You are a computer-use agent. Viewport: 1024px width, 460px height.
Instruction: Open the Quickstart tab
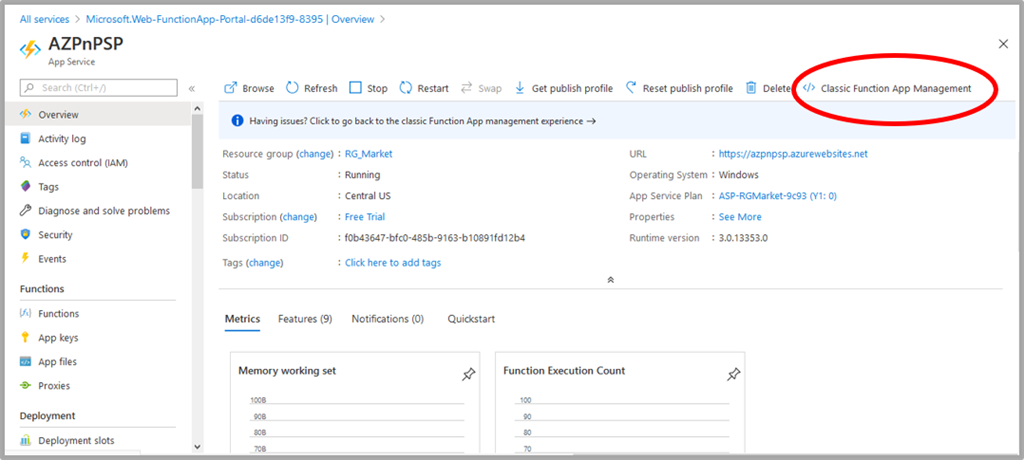(471, 319)
